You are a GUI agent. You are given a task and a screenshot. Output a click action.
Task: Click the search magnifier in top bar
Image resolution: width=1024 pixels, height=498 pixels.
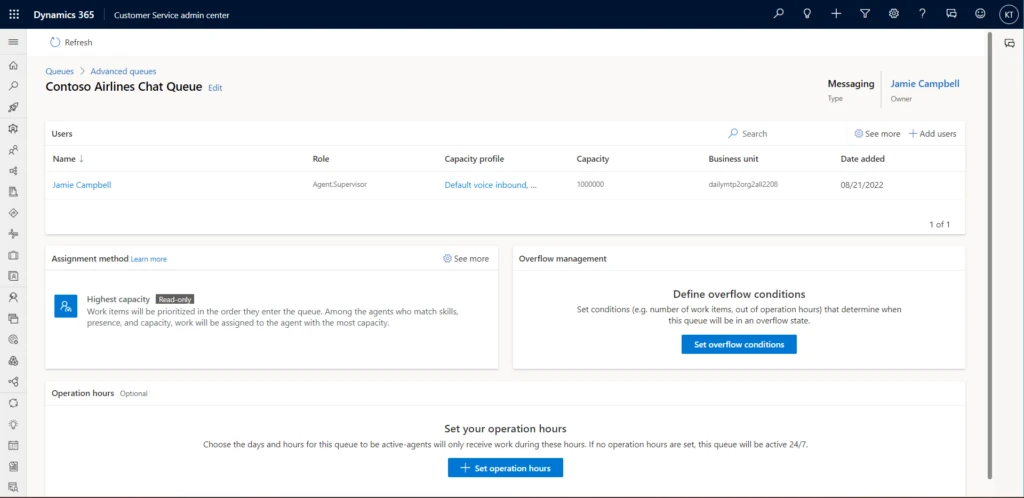coord(779,14)
